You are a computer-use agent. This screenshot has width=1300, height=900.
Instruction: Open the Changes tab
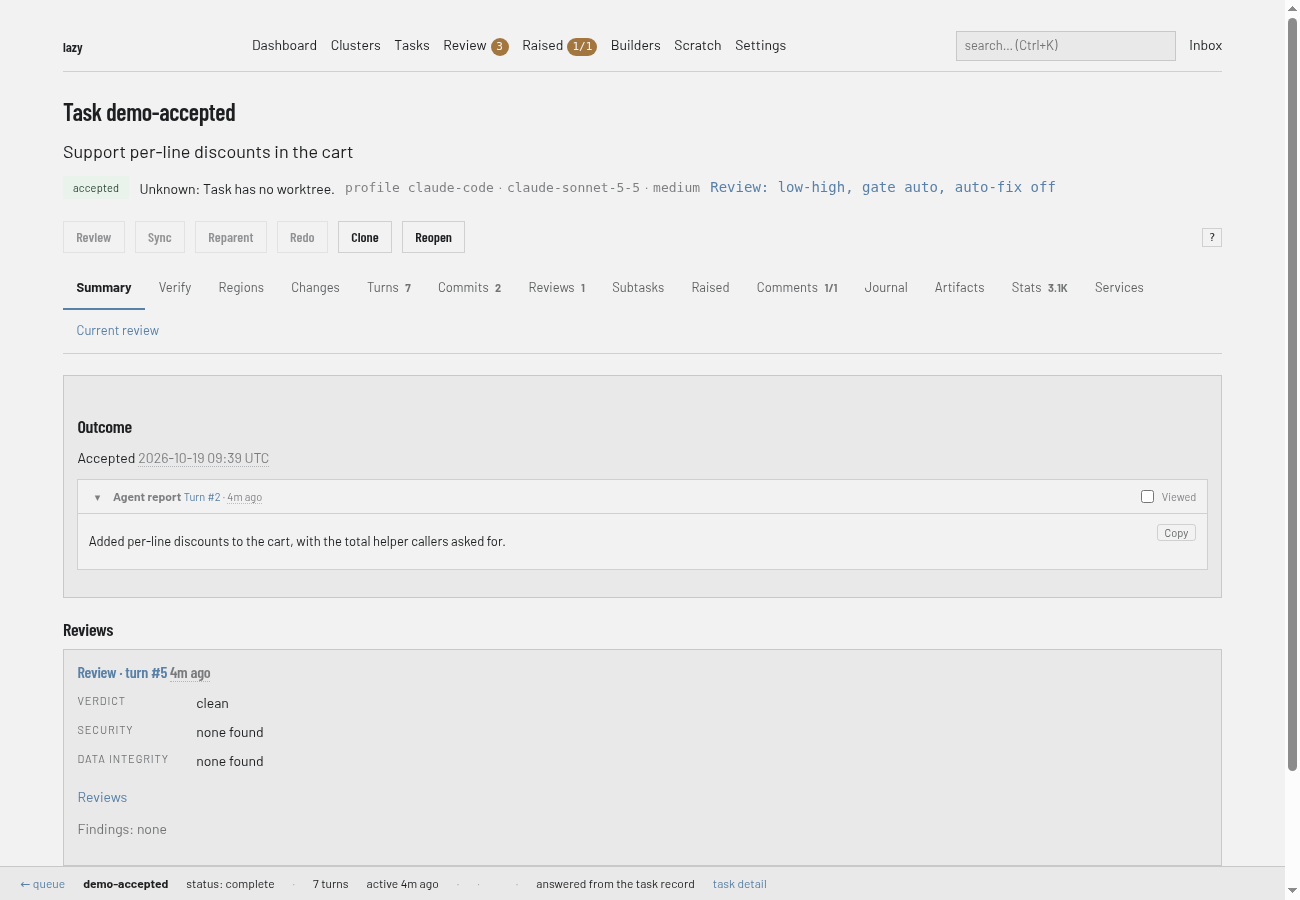315,288
